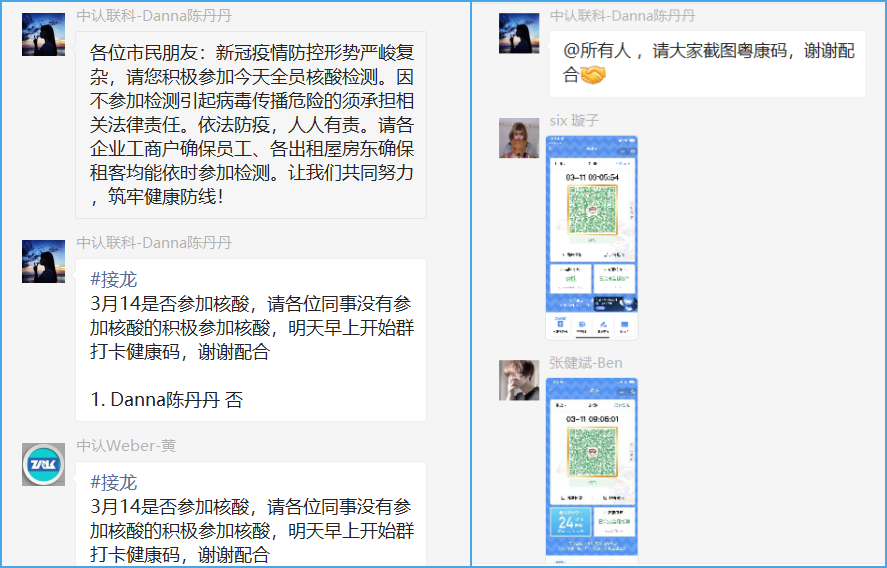Click Danna's avatar next to the @所有人 message
Screen dimensions: 887x568
click(x=519, y=34)
